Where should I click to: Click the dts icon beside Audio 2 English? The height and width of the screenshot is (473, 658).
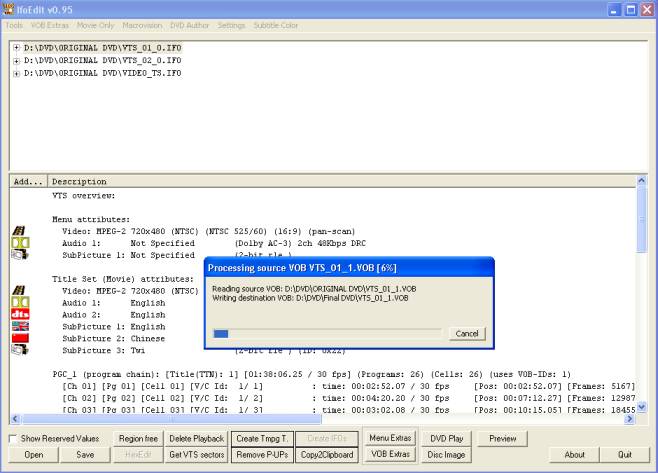(20, 314)
